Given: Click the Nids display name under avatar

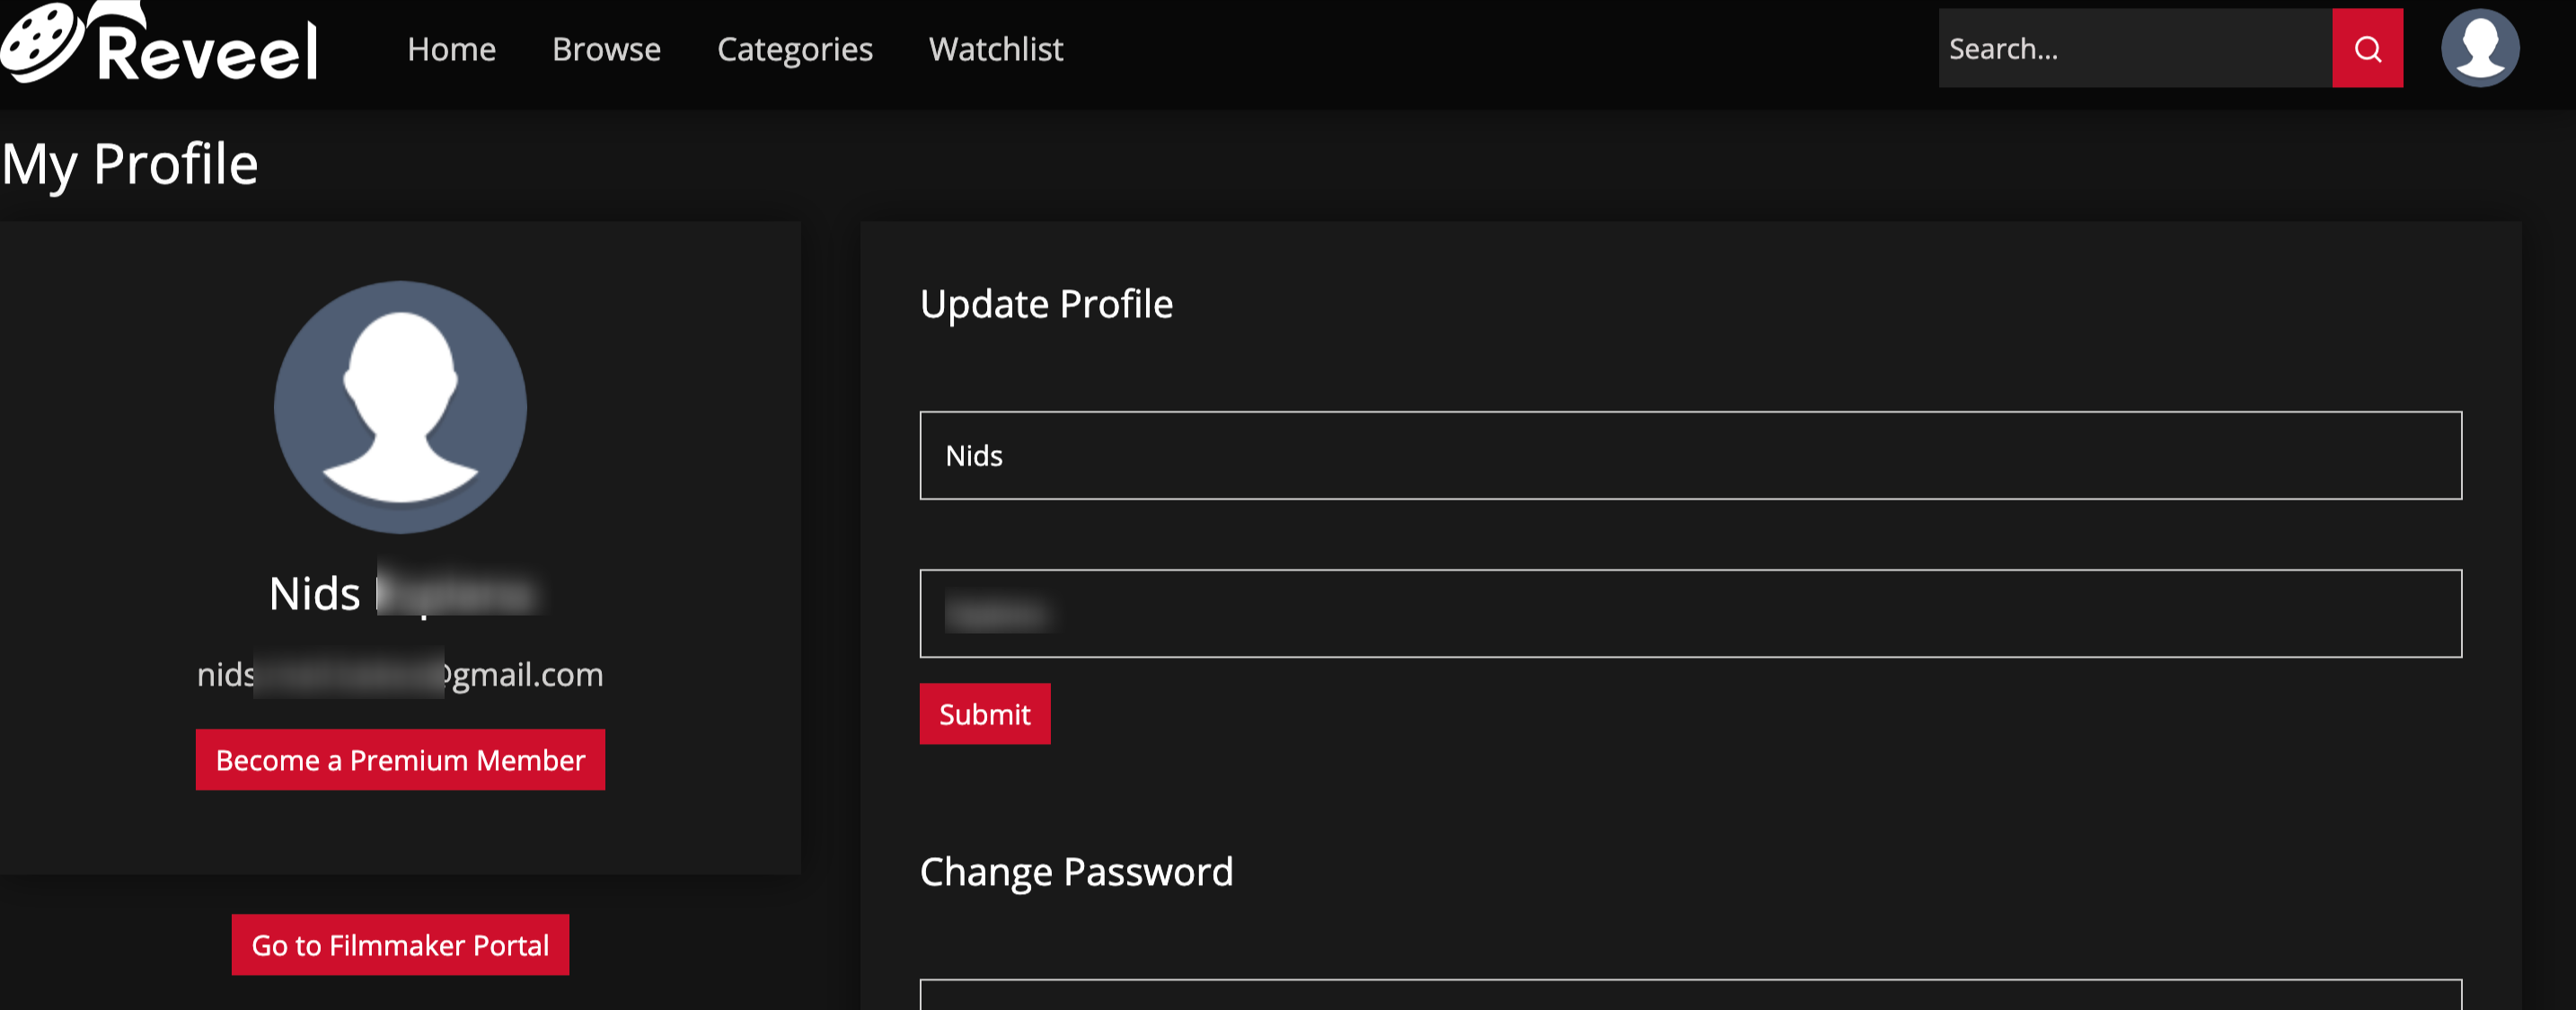Looking at the screenshot, I should (314, 594).
